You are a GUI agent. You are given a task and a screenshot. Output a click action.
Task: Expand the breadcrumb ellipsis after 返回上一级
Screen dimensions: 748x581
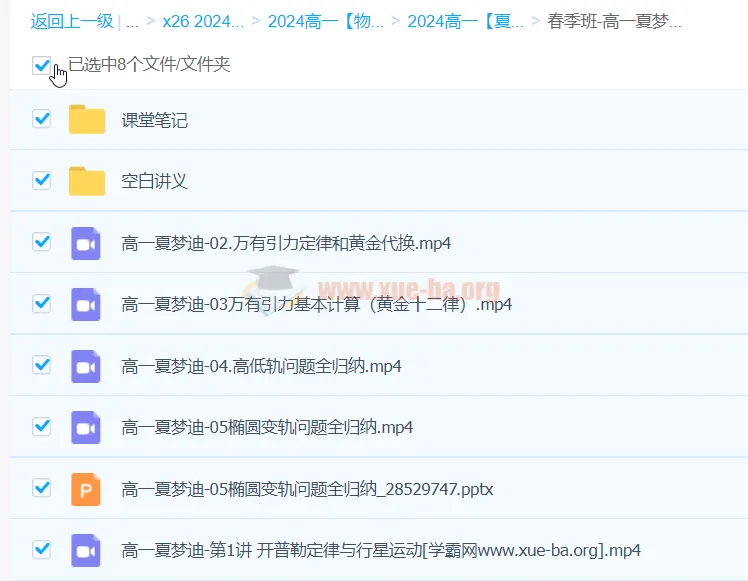tap(132, 21)
